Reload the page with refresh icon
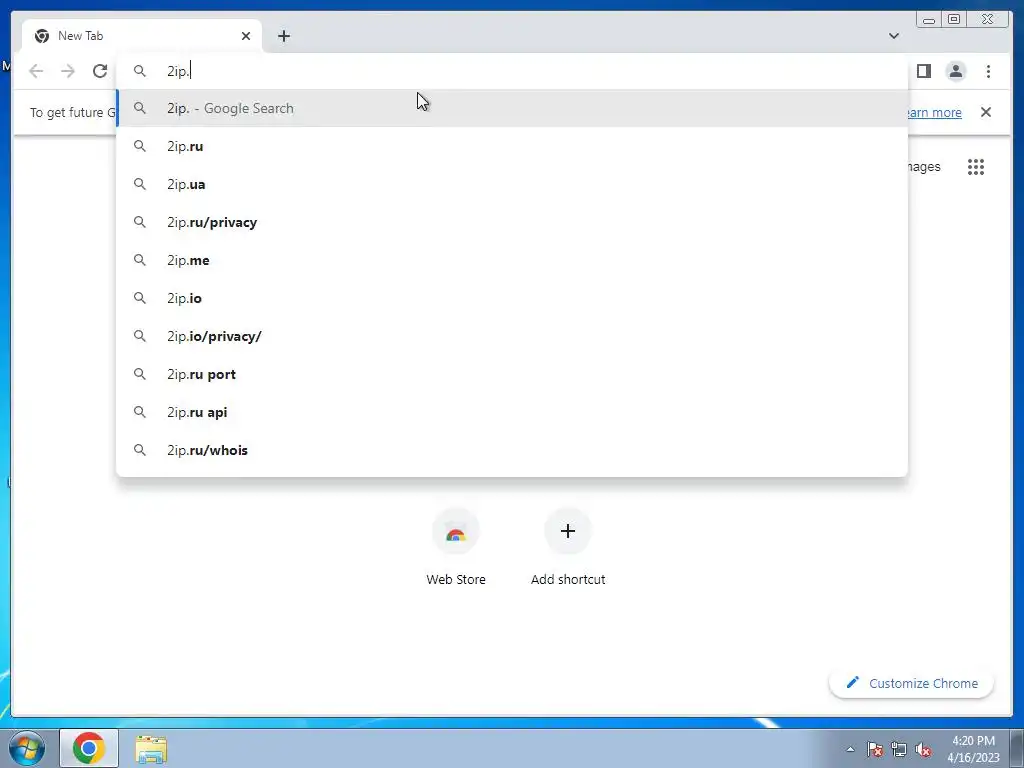The image size is (1024, 768). tap(100, 71)
